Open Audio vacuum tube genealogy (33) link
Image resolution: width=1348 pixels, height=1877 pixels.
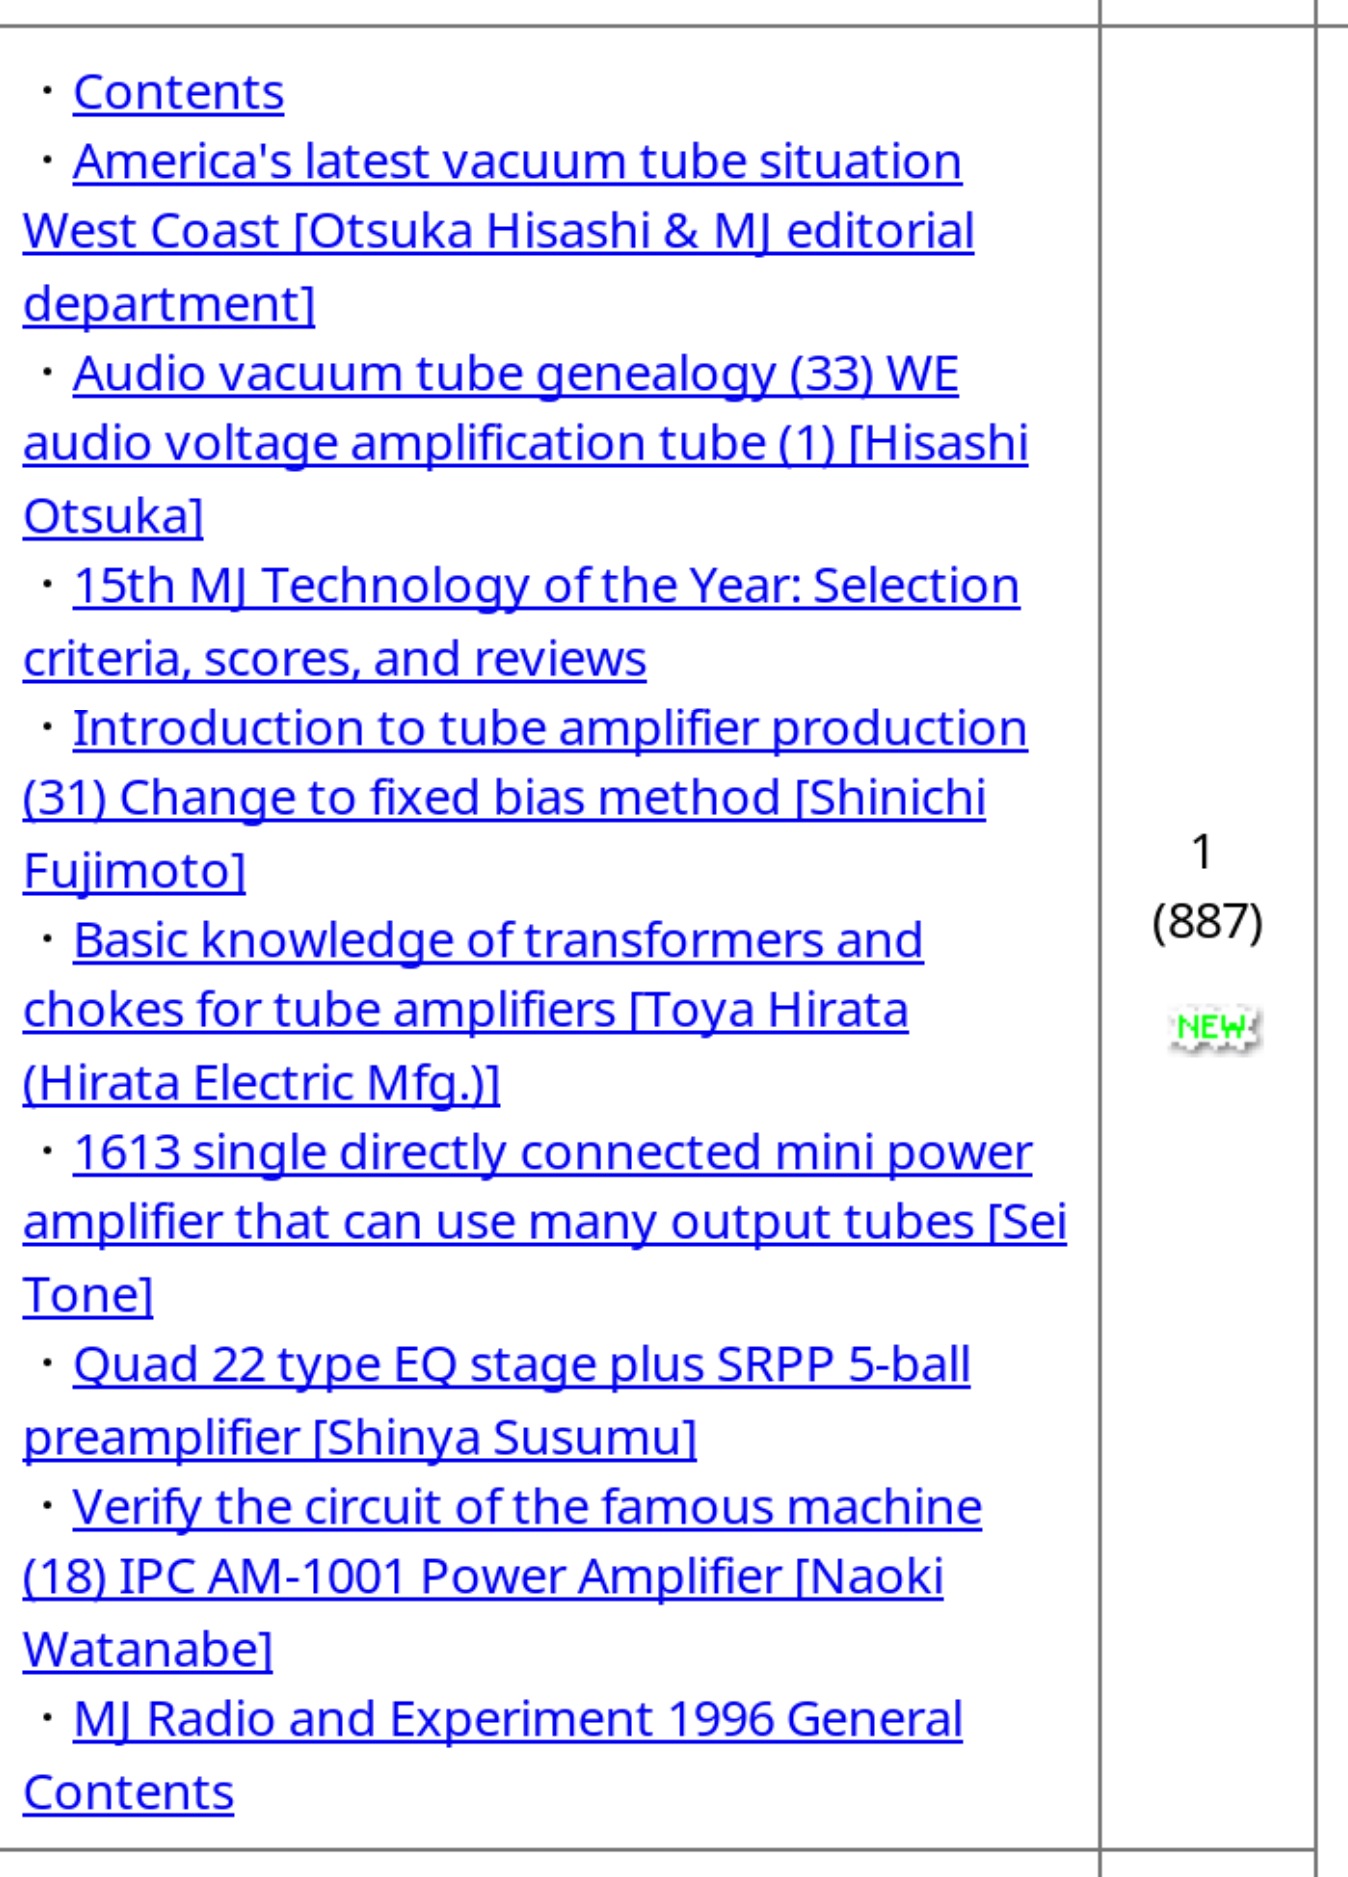point(515,374)
